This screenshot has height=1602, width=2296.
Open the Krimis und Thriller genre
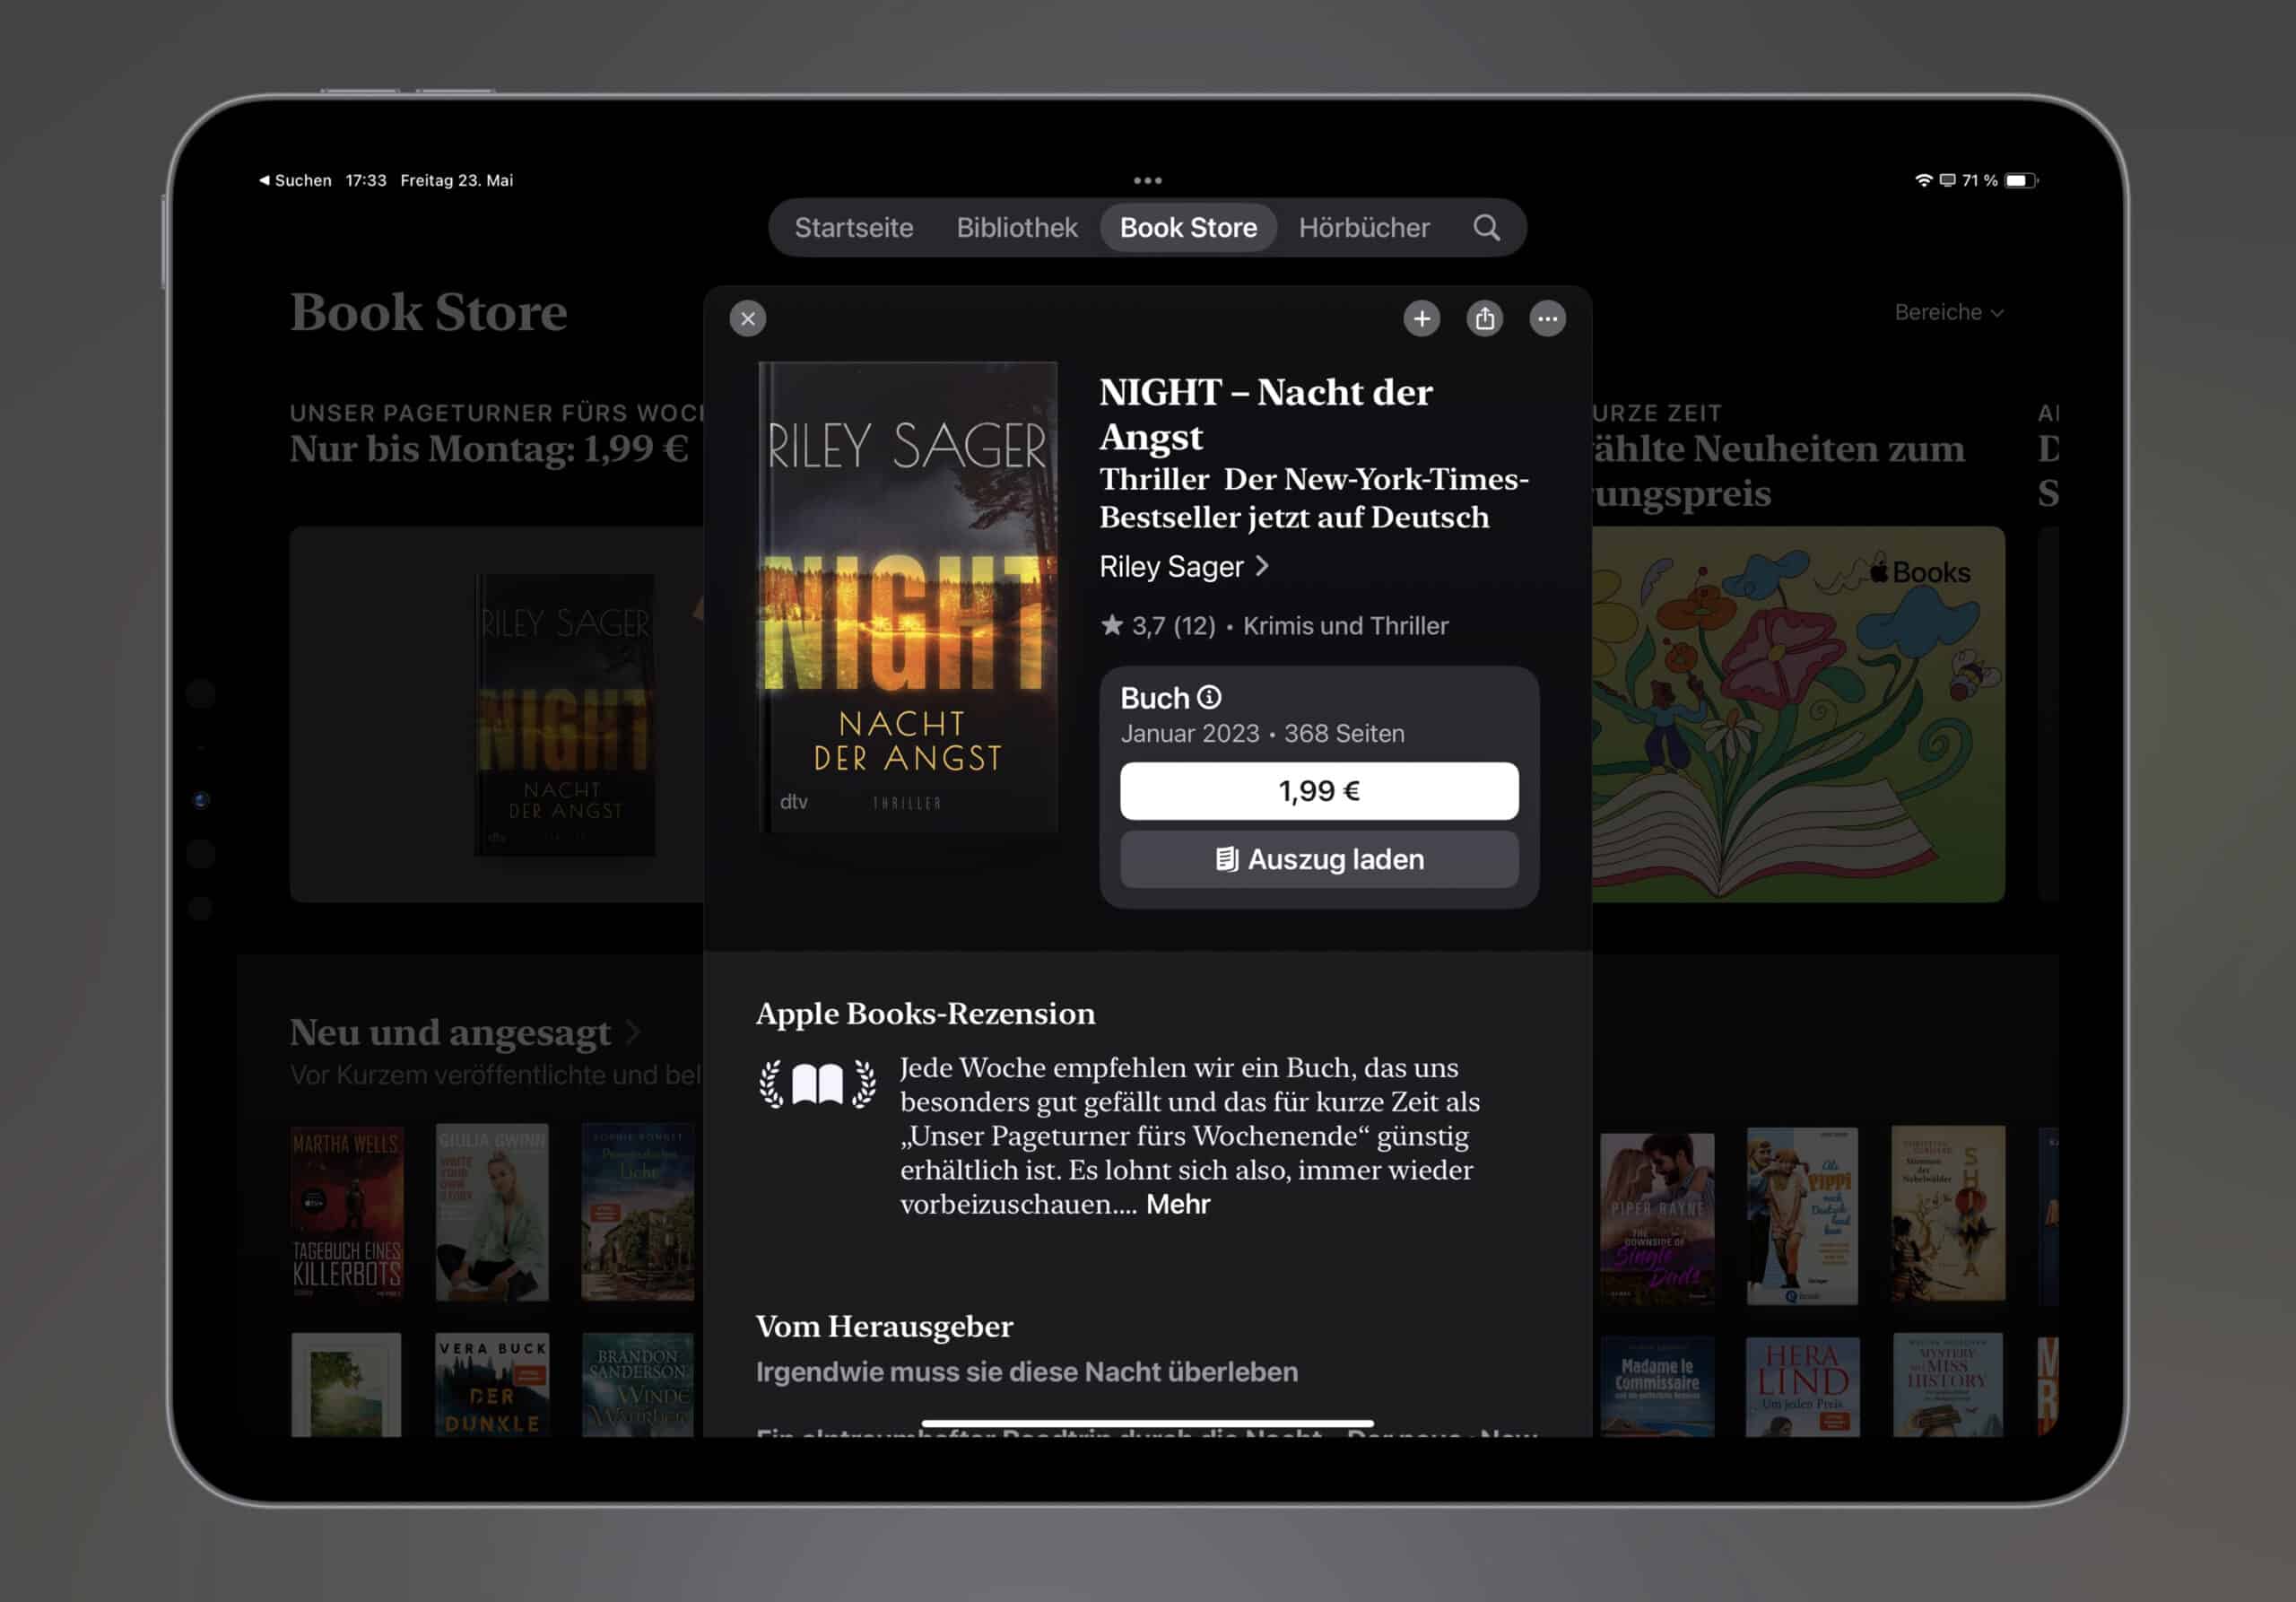coord(1345,626)
